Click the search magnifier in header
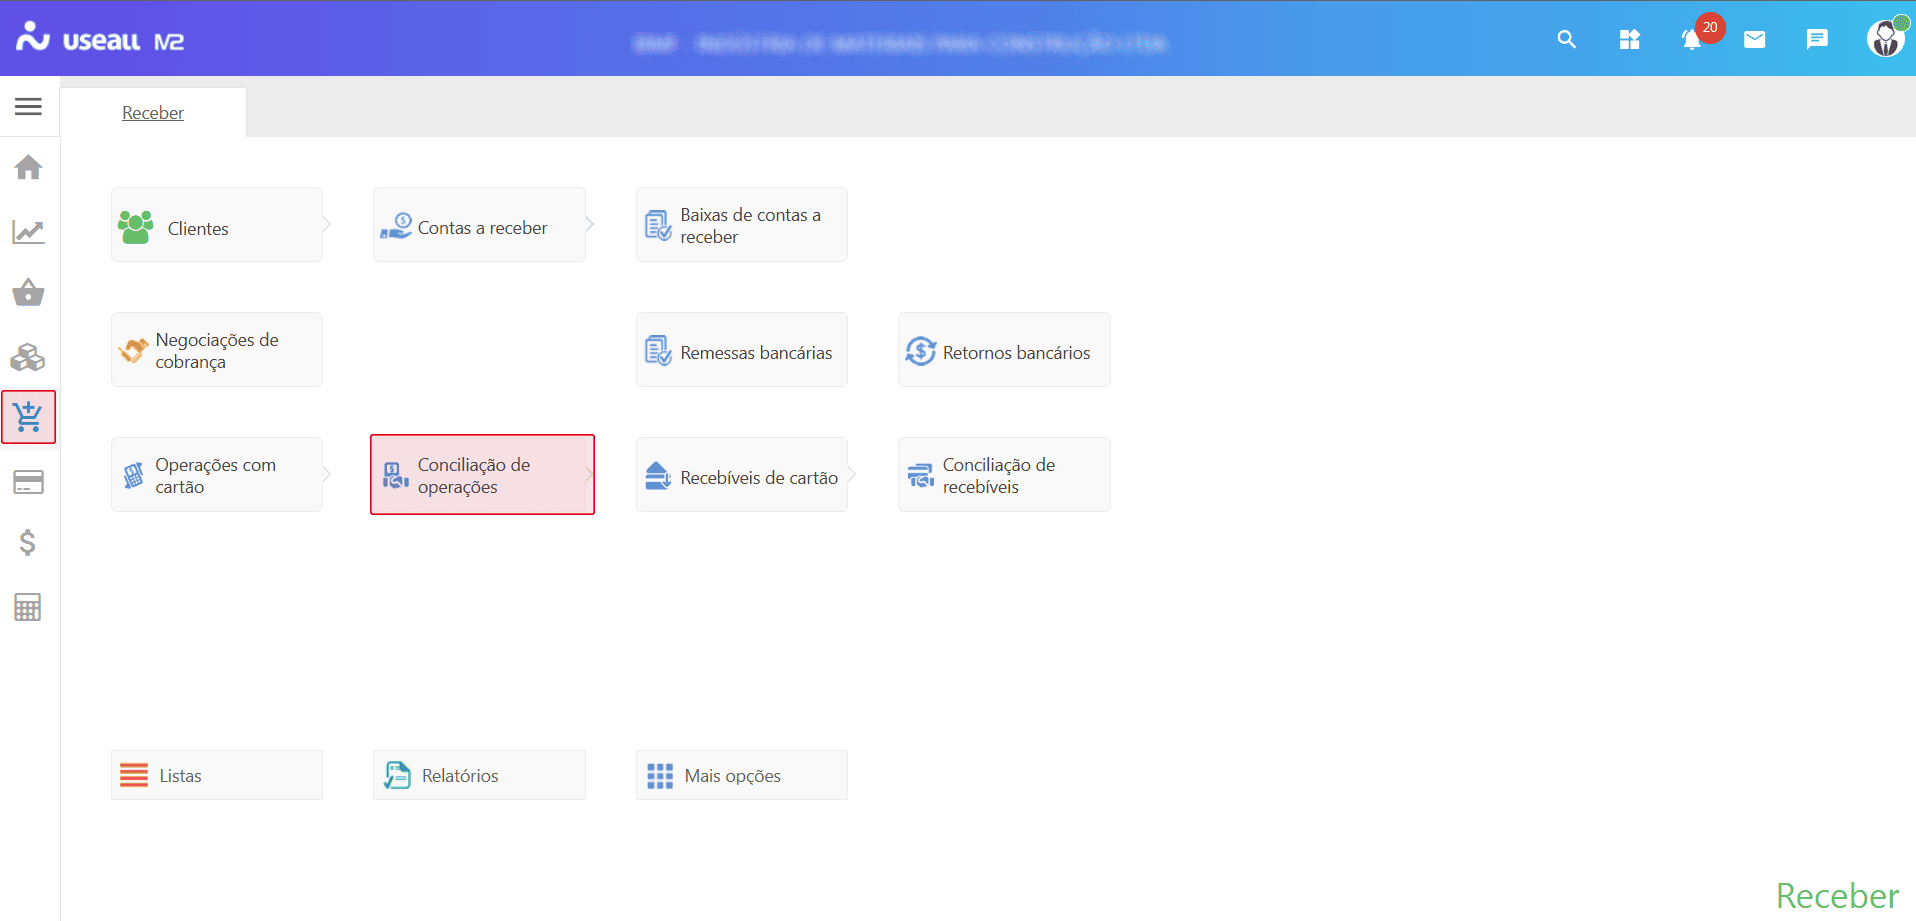The height and width of the screenshot is (921, 1916). click(x=1566, y=40)
